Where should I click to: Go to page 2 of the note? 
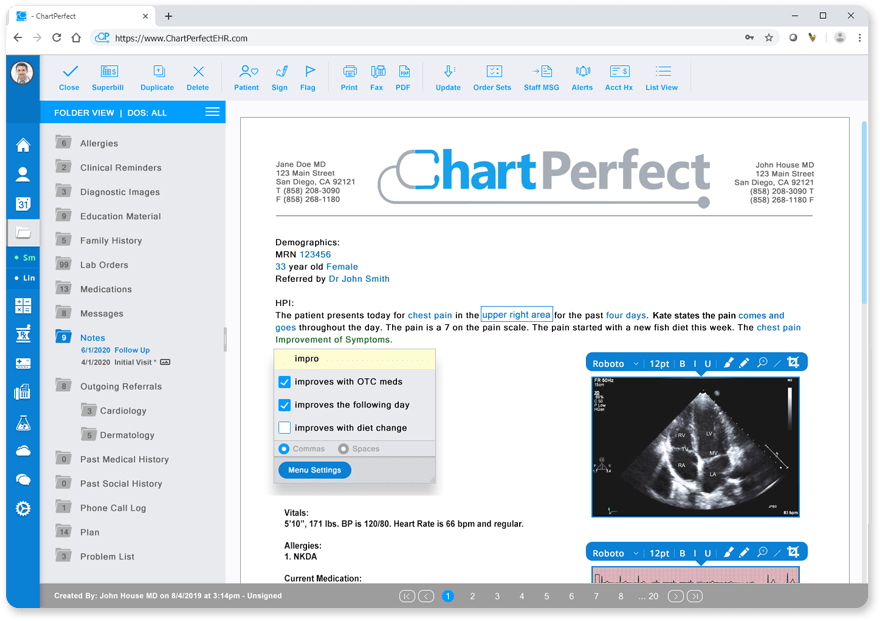[x=473, y=596]
